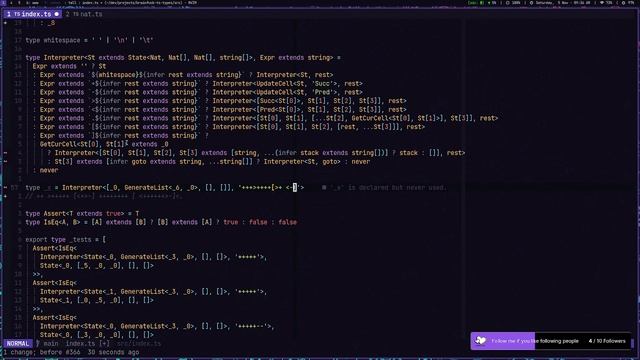The height and width of the screenshot is (360, 640).
Task: Click the ": never" line ending Interpreter
Action: [45, 170]
